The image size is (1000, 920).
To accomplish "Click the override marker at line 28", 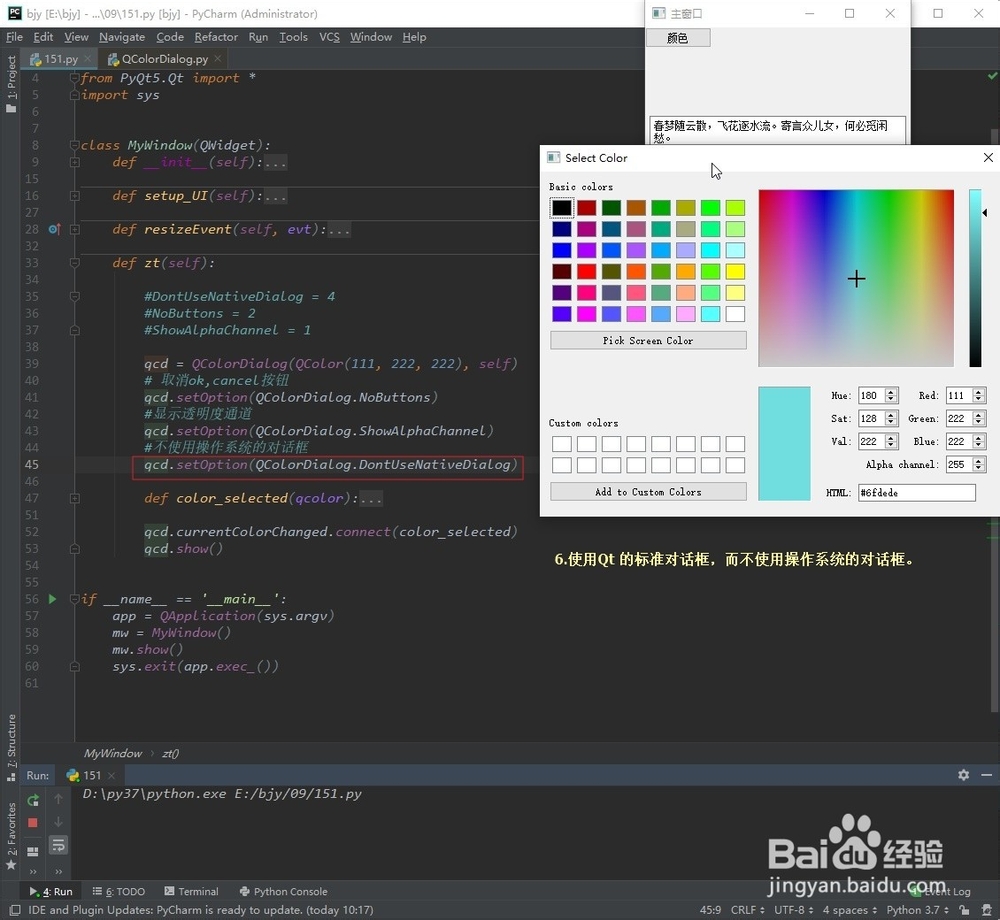I will click(x=54, y=229).
